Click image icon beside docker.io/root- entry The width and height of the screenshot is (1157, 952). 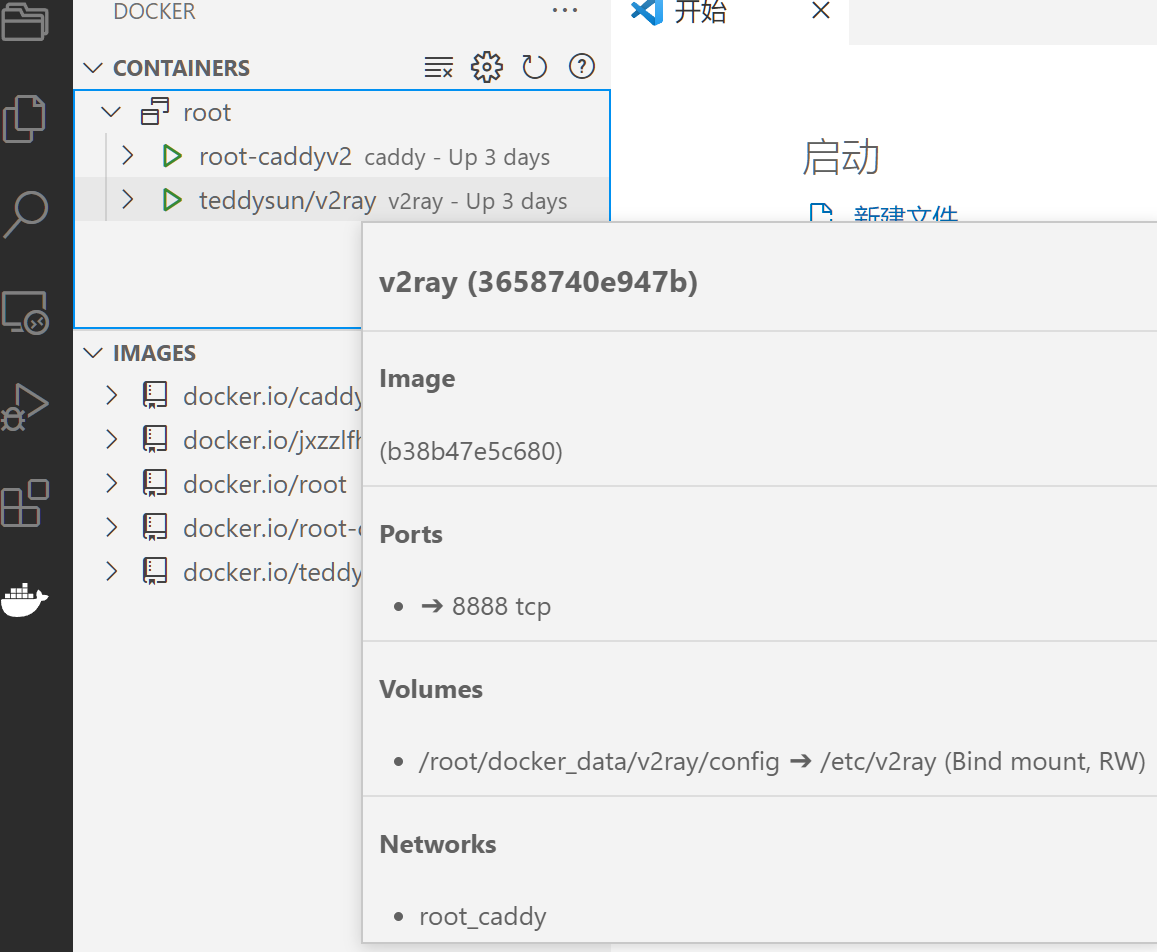(x=154, y=527)
